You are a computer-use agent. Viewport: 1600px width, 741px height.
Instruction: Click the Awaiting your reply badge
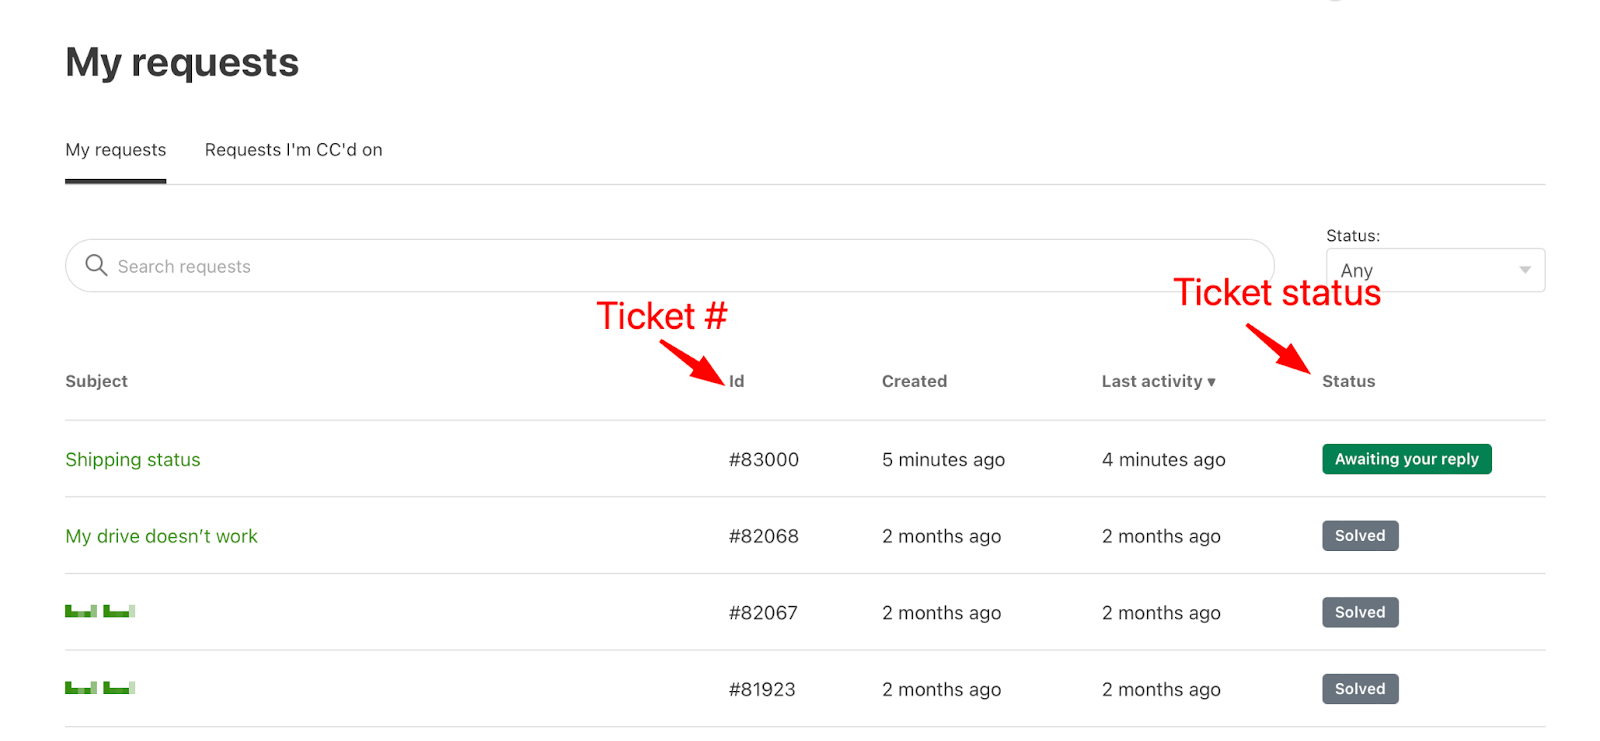pyautogui.click(x=1406, y=459)
